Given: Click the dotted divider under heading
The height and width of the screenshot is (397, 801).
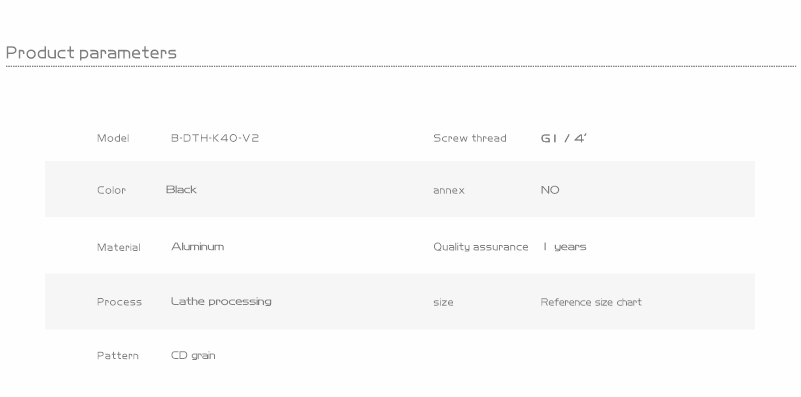Looking at the screenshot, I should (400, 66).
